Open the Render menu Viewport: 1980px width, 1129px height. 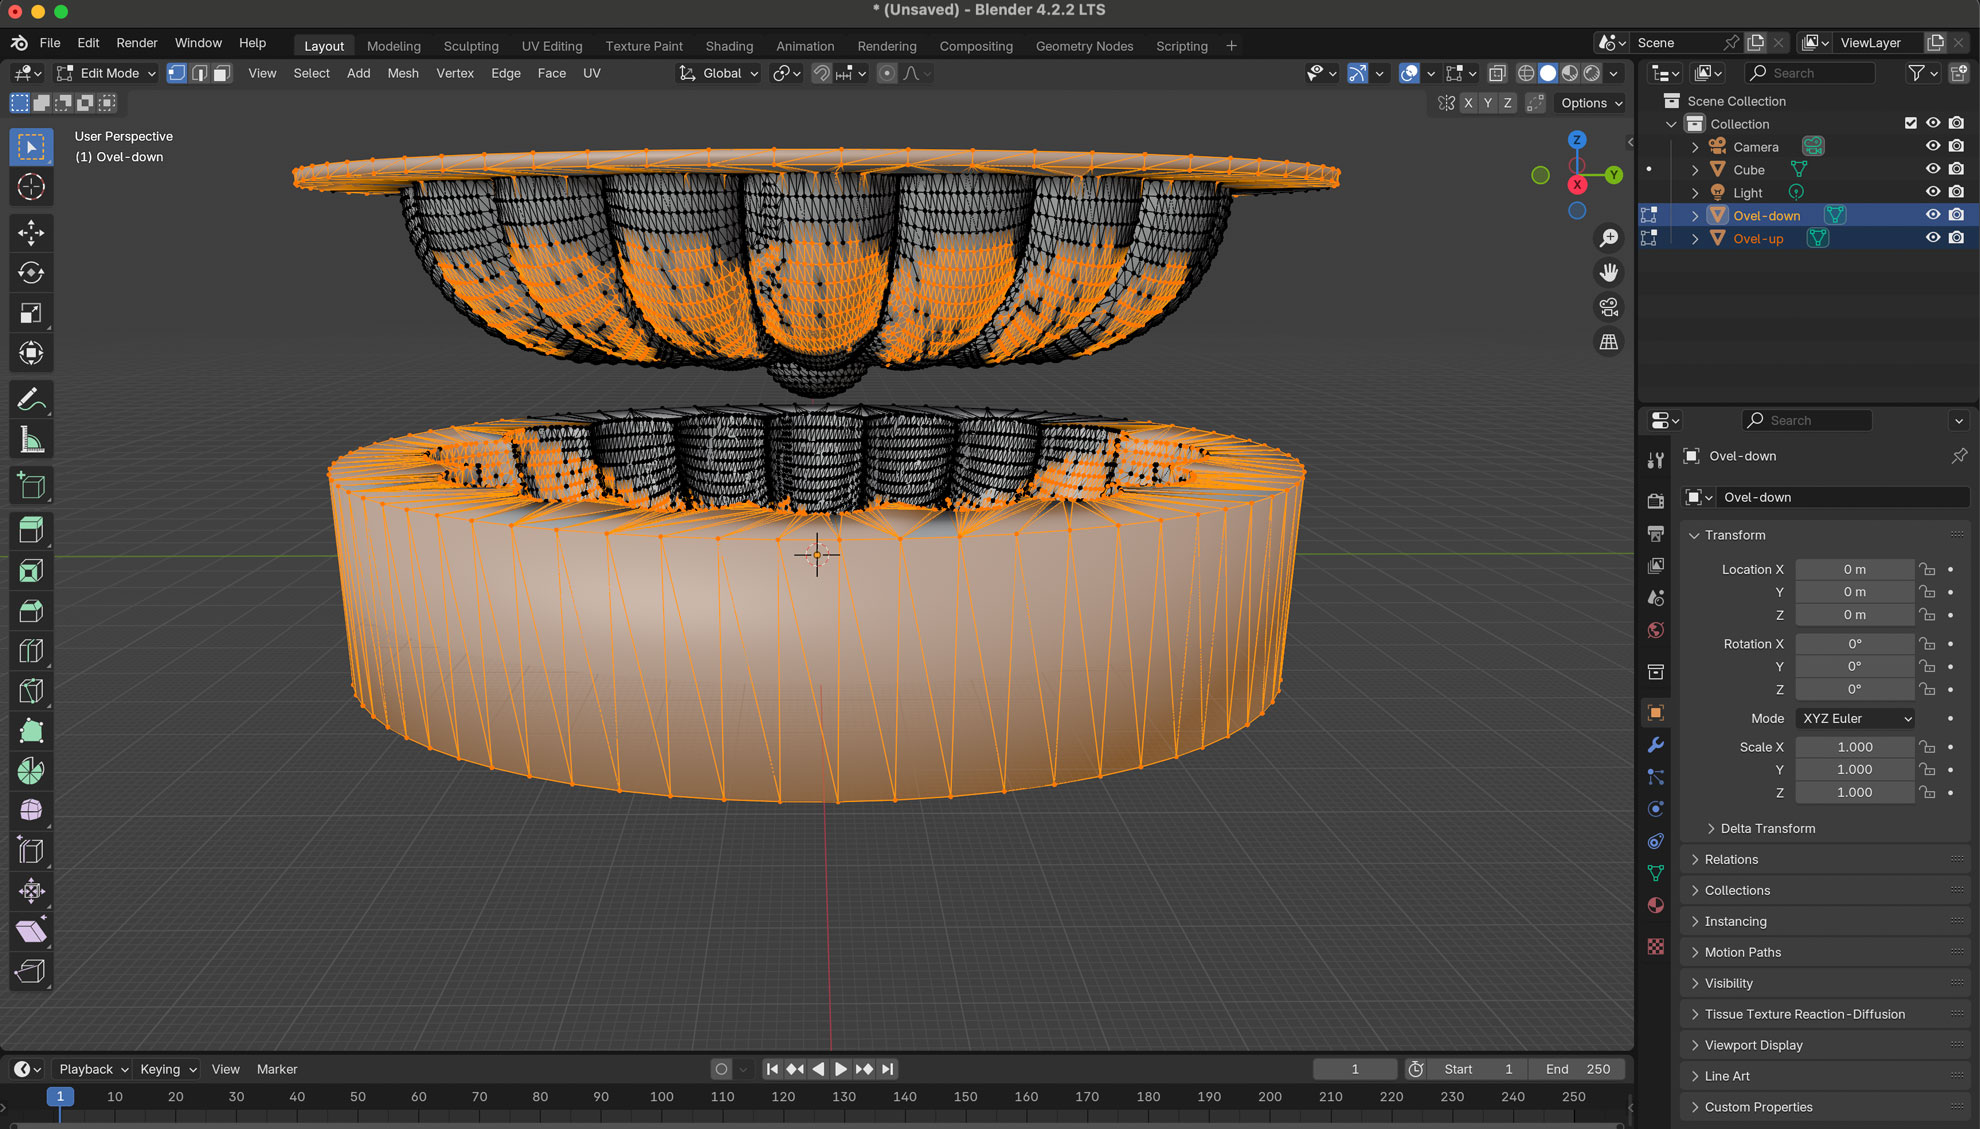point(137,43)
